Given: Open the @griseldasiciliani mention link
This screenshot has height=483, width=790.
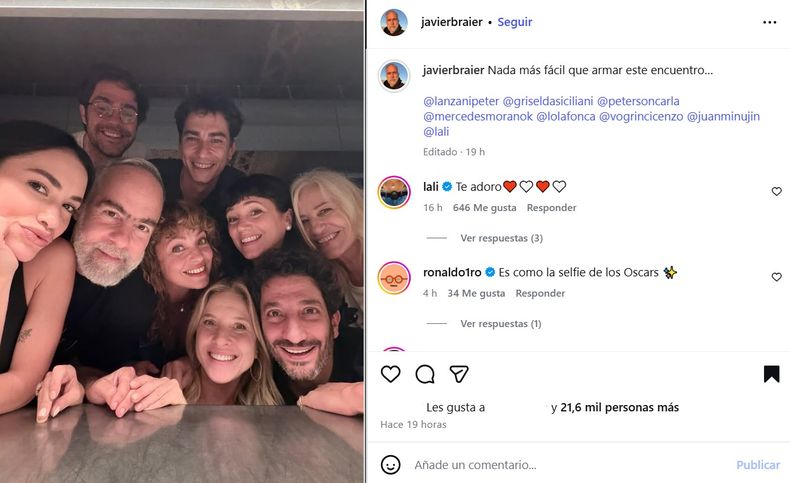Looking at the screenshot, I should 547,101.
